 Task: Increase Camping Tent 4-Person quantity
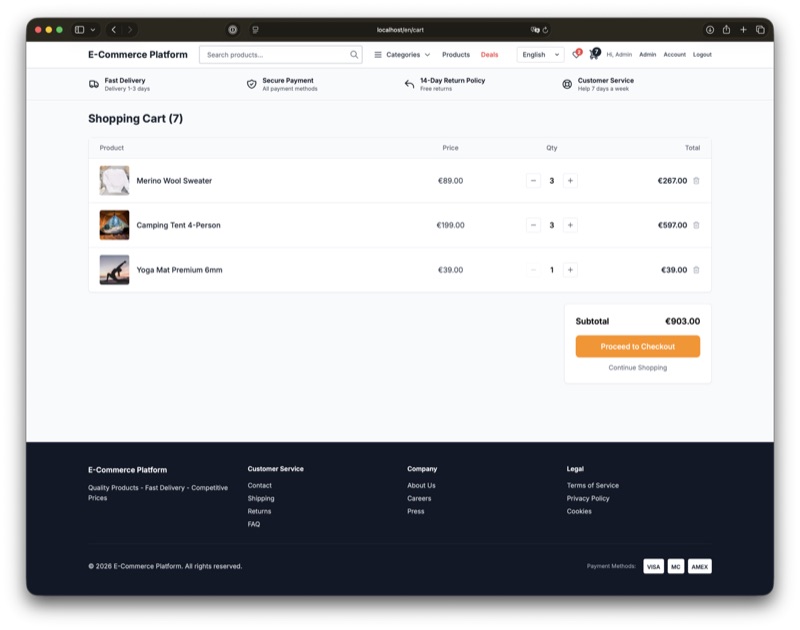tap(570, 225)
